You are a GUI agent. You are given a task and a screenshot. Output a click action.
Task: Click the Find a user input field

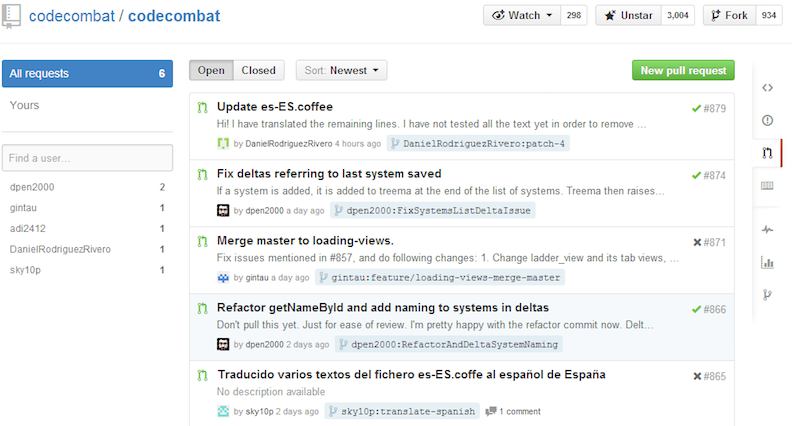[x=87, y=158]
